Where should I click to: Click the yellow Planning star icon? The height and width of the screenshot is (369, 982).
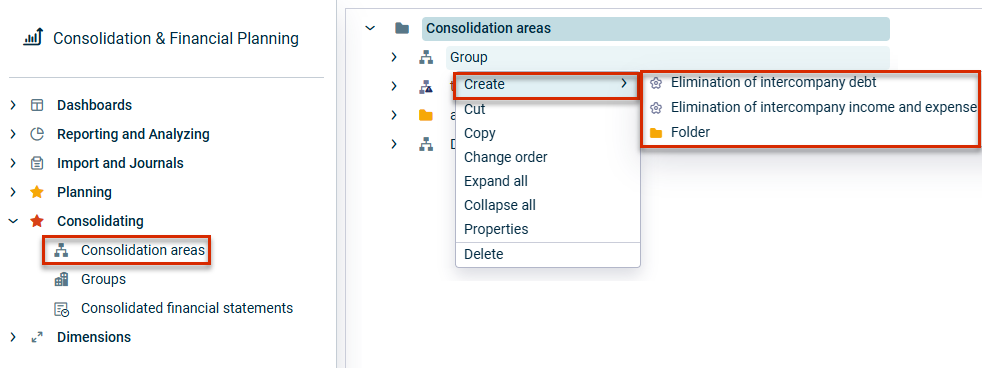pos(37,192)
